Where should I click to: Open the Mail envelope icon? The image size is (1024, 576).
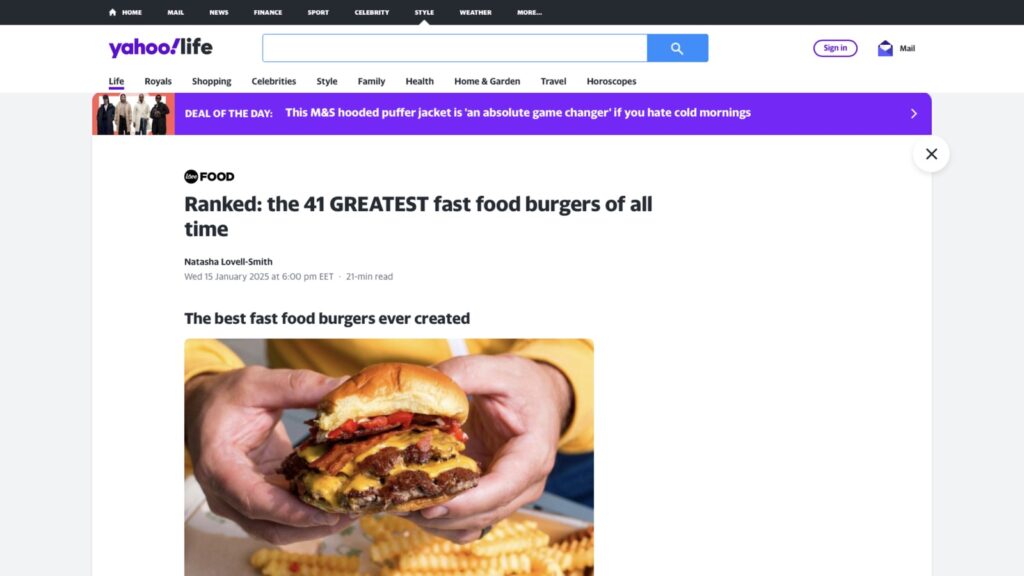(885, 48)
